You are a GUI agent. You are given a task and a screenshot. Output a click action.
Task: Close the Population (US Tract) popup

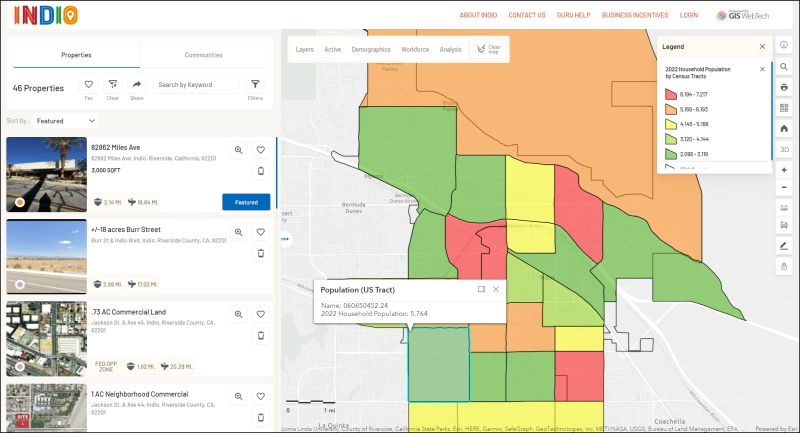coord(496,289)
